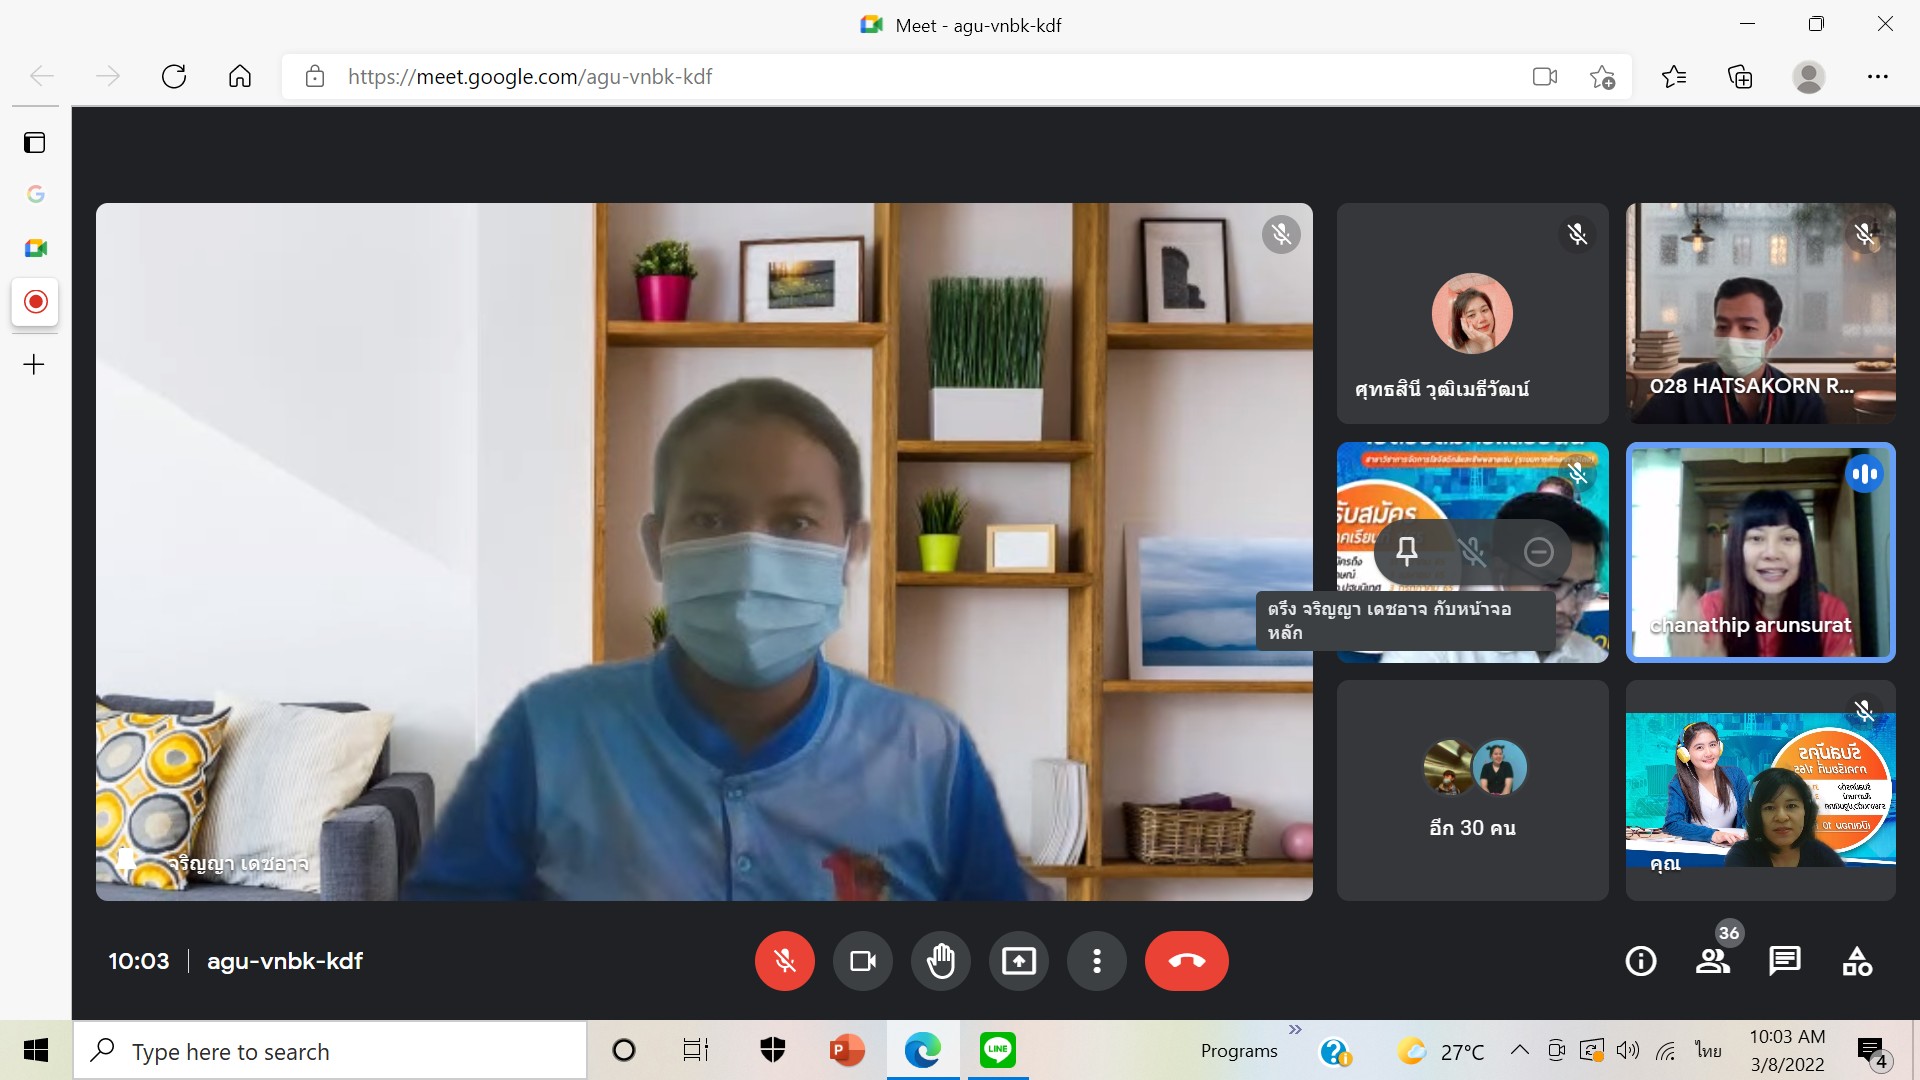Click the present screen button
Screen dimensions: 1920x1080
tap(1018, 961)
